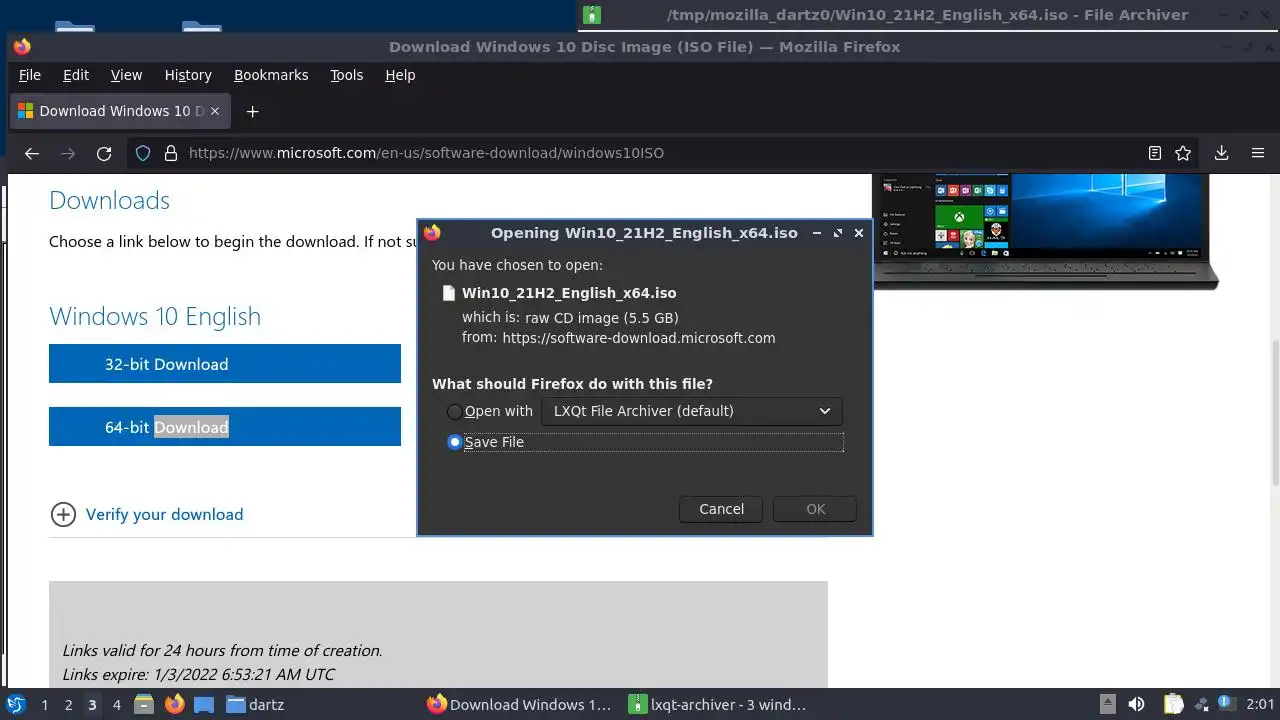Toggle Reader View in address bar
This screenshot has width=1280, height=720.
[x=1155, y=153]
